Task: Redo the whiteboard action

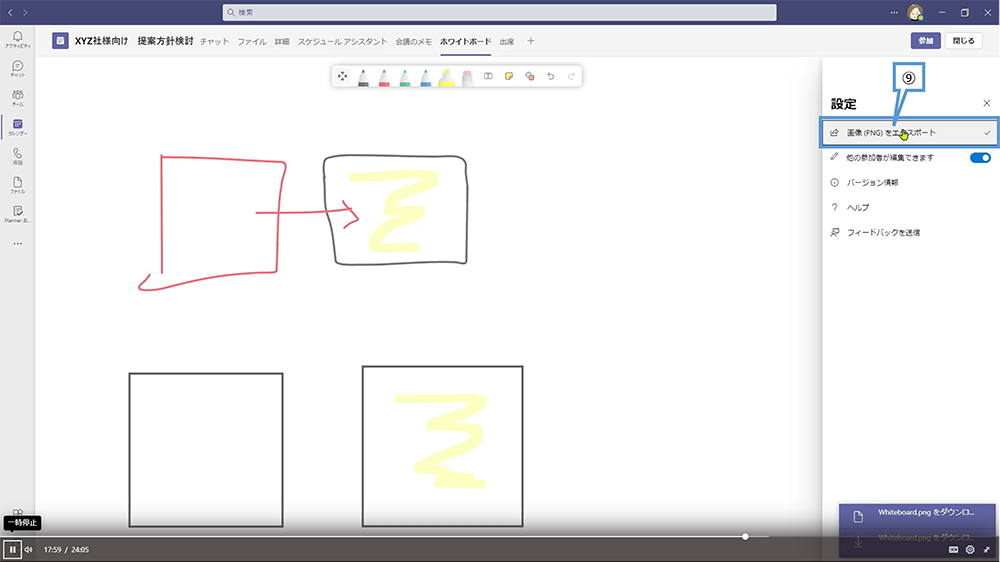Action: (571, 76)
